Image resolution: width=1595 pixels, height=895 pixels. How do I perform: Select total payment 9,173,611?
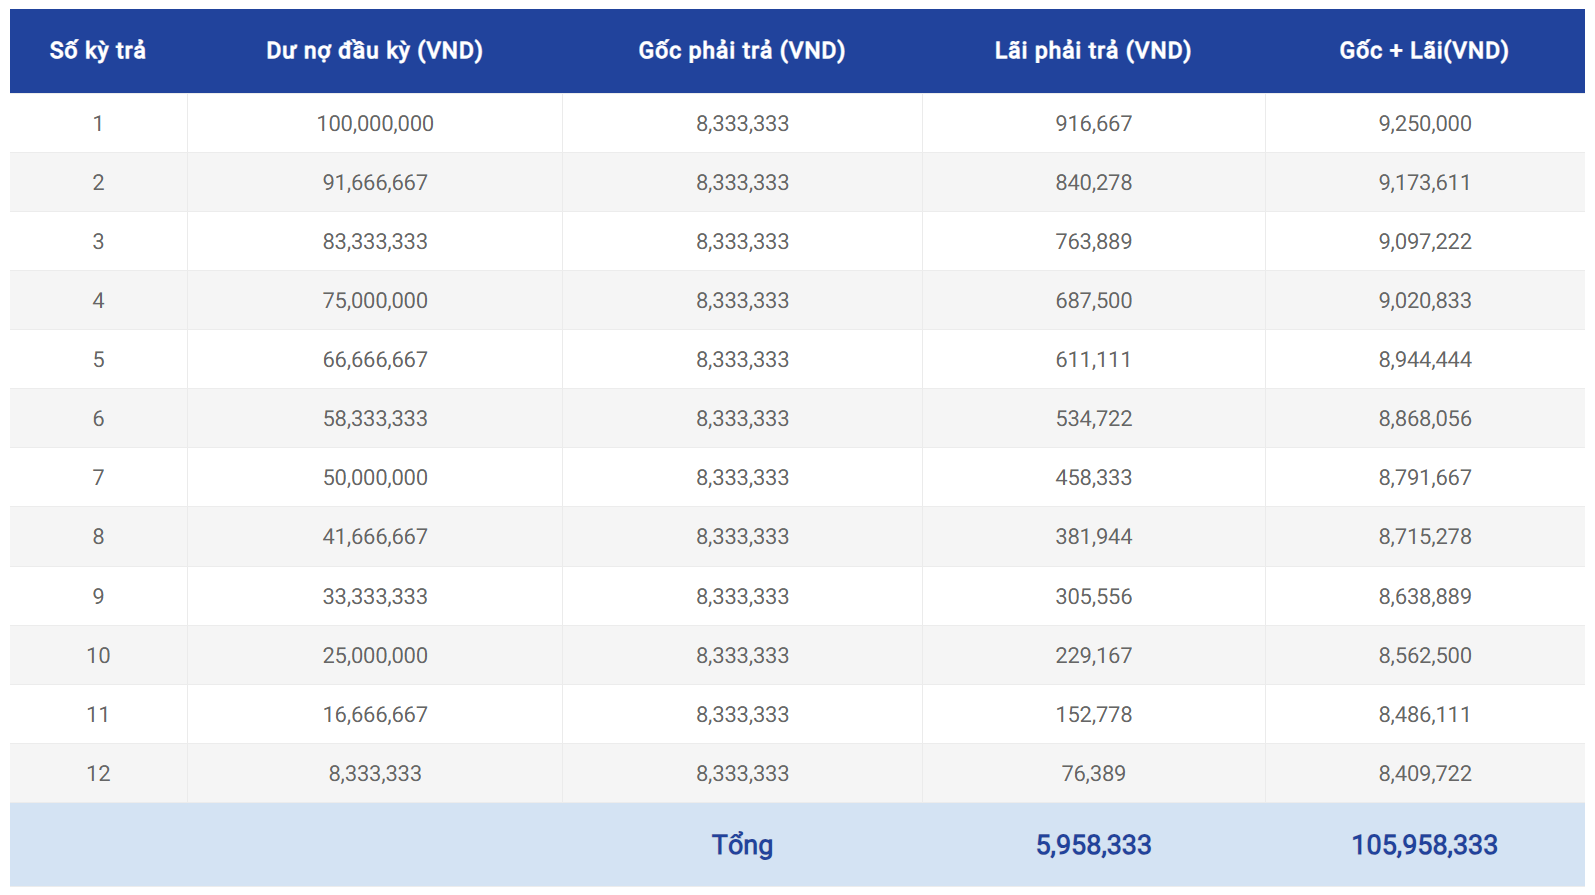1425,182
